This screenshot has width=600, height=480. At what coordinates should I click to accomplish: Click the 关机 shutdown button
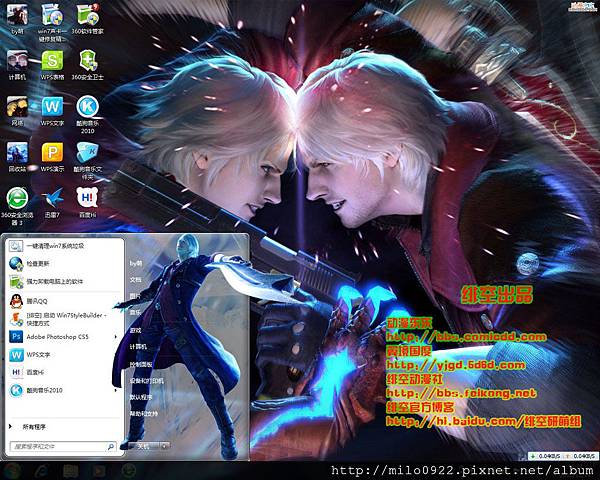[144, 446]
